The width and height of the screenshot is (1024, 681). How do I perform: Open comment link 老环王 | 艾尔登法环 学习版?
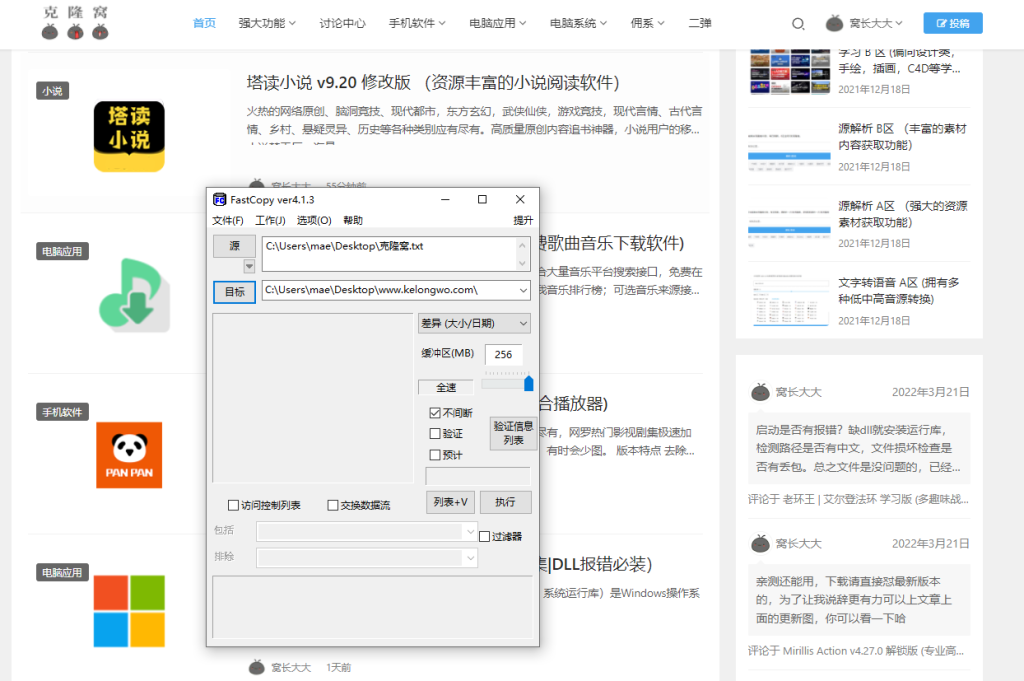pyautogui.click(x=875, y=499)
